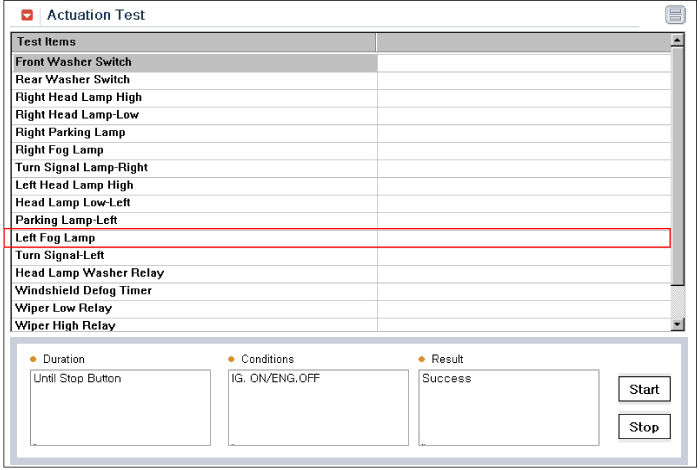Select Windshield Defog Timer row

(342, 291)
